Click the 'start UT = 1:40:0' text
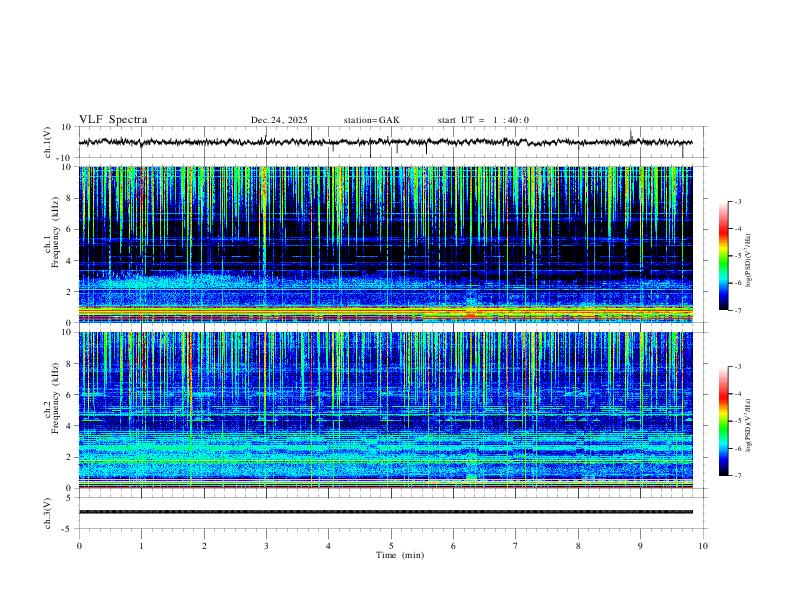The height and width of the screenshot is (612, 792). point(483,120)
